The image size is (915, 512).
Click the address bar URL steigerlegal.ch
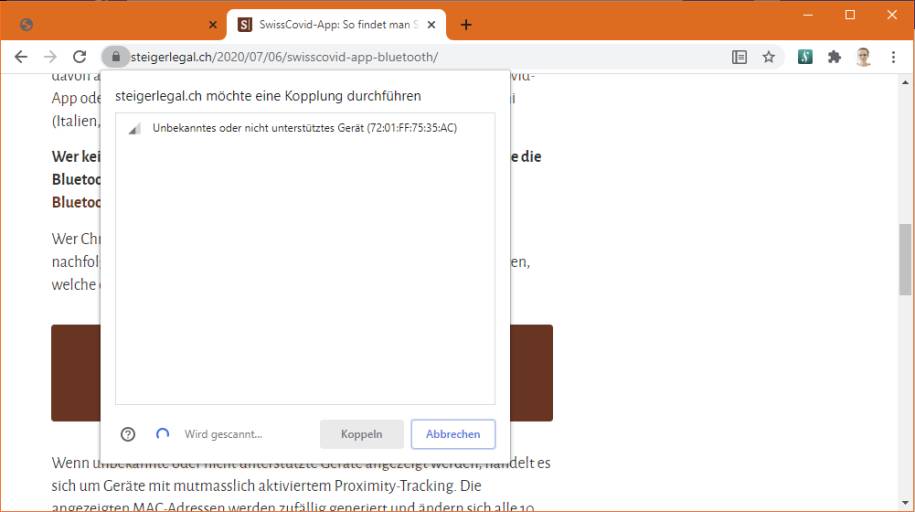coord(284,57)
